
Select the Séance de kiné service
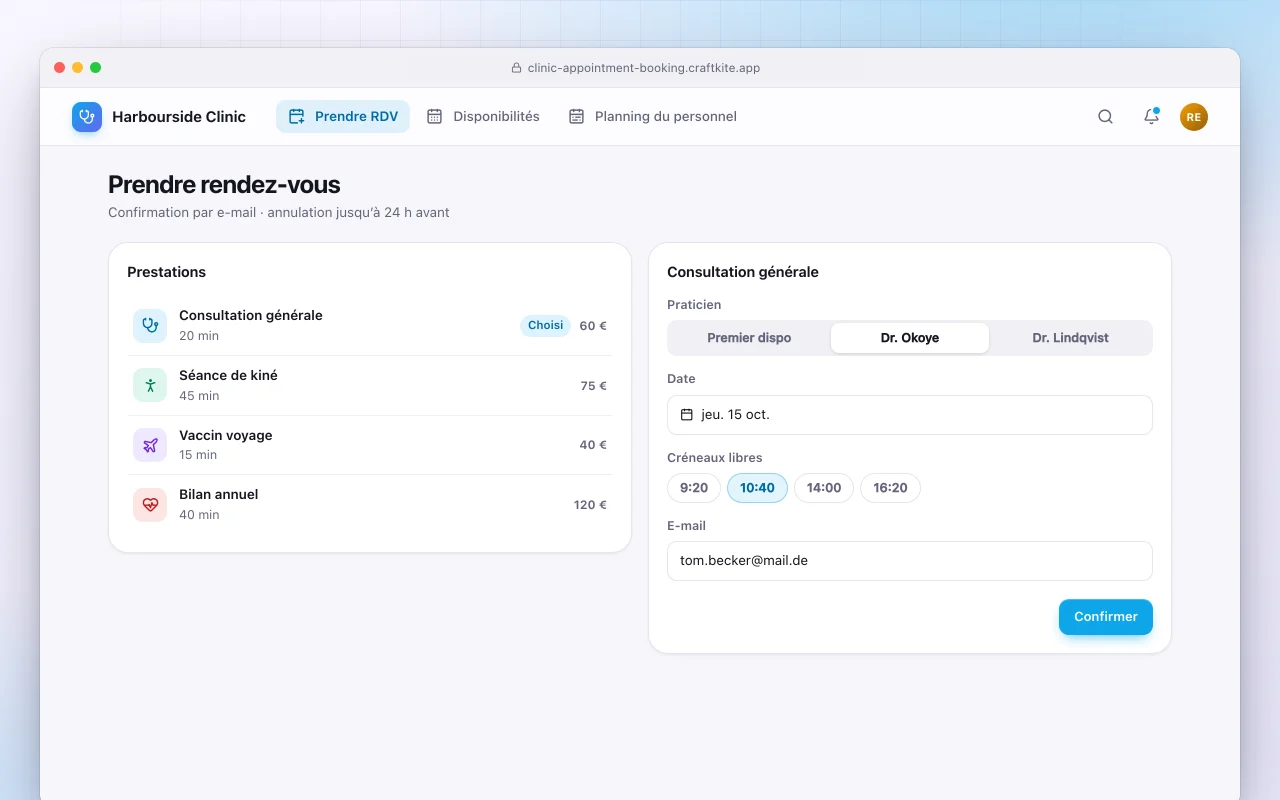tap(370, 385)
